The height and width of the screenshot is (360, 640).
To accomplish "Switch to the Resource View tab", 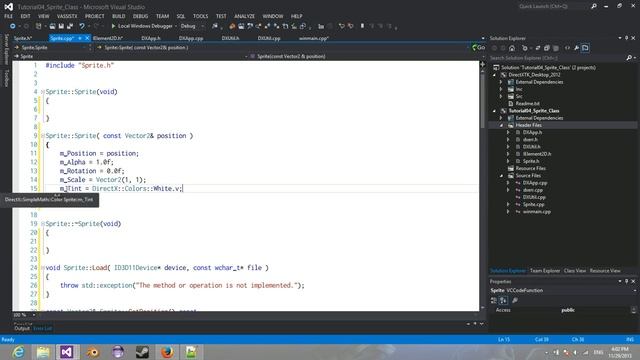I will click(605, 271).
